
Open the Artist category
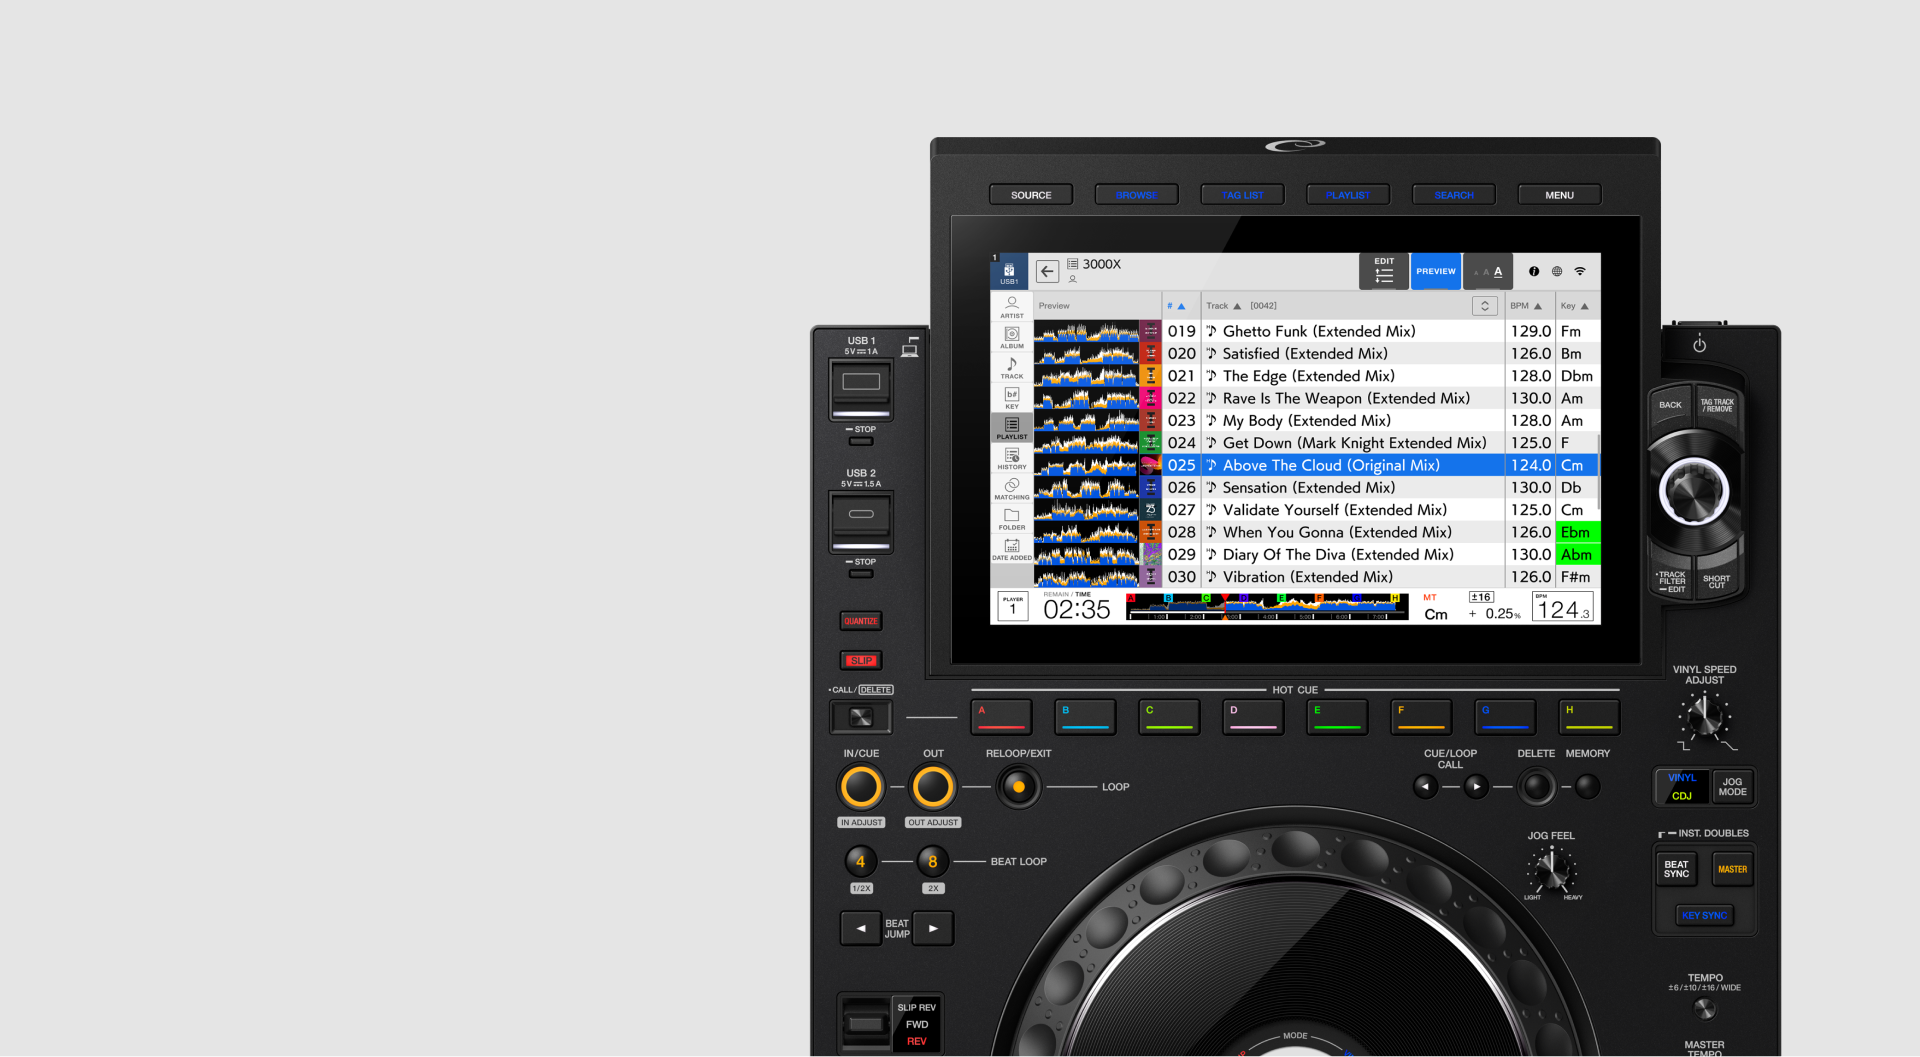pos(1012,306)
